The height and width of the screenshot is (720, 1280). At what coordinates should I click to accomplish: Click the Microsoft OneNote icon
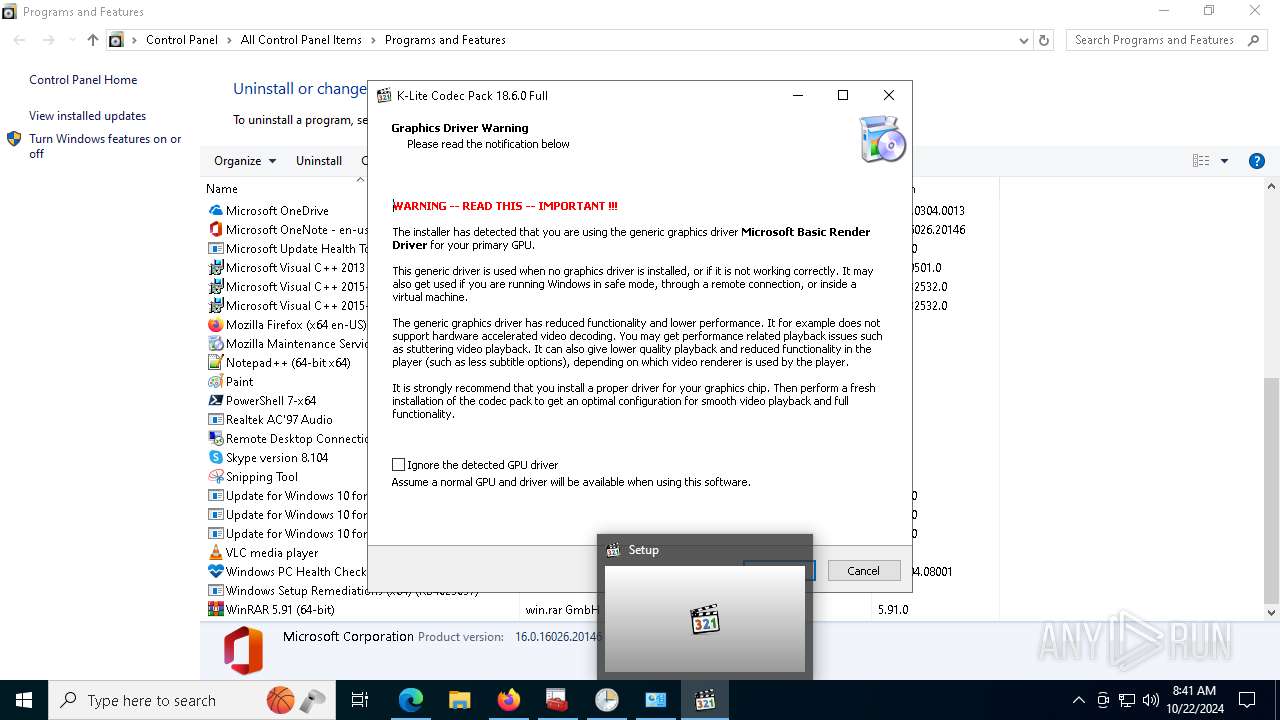(x=215, y=230)
